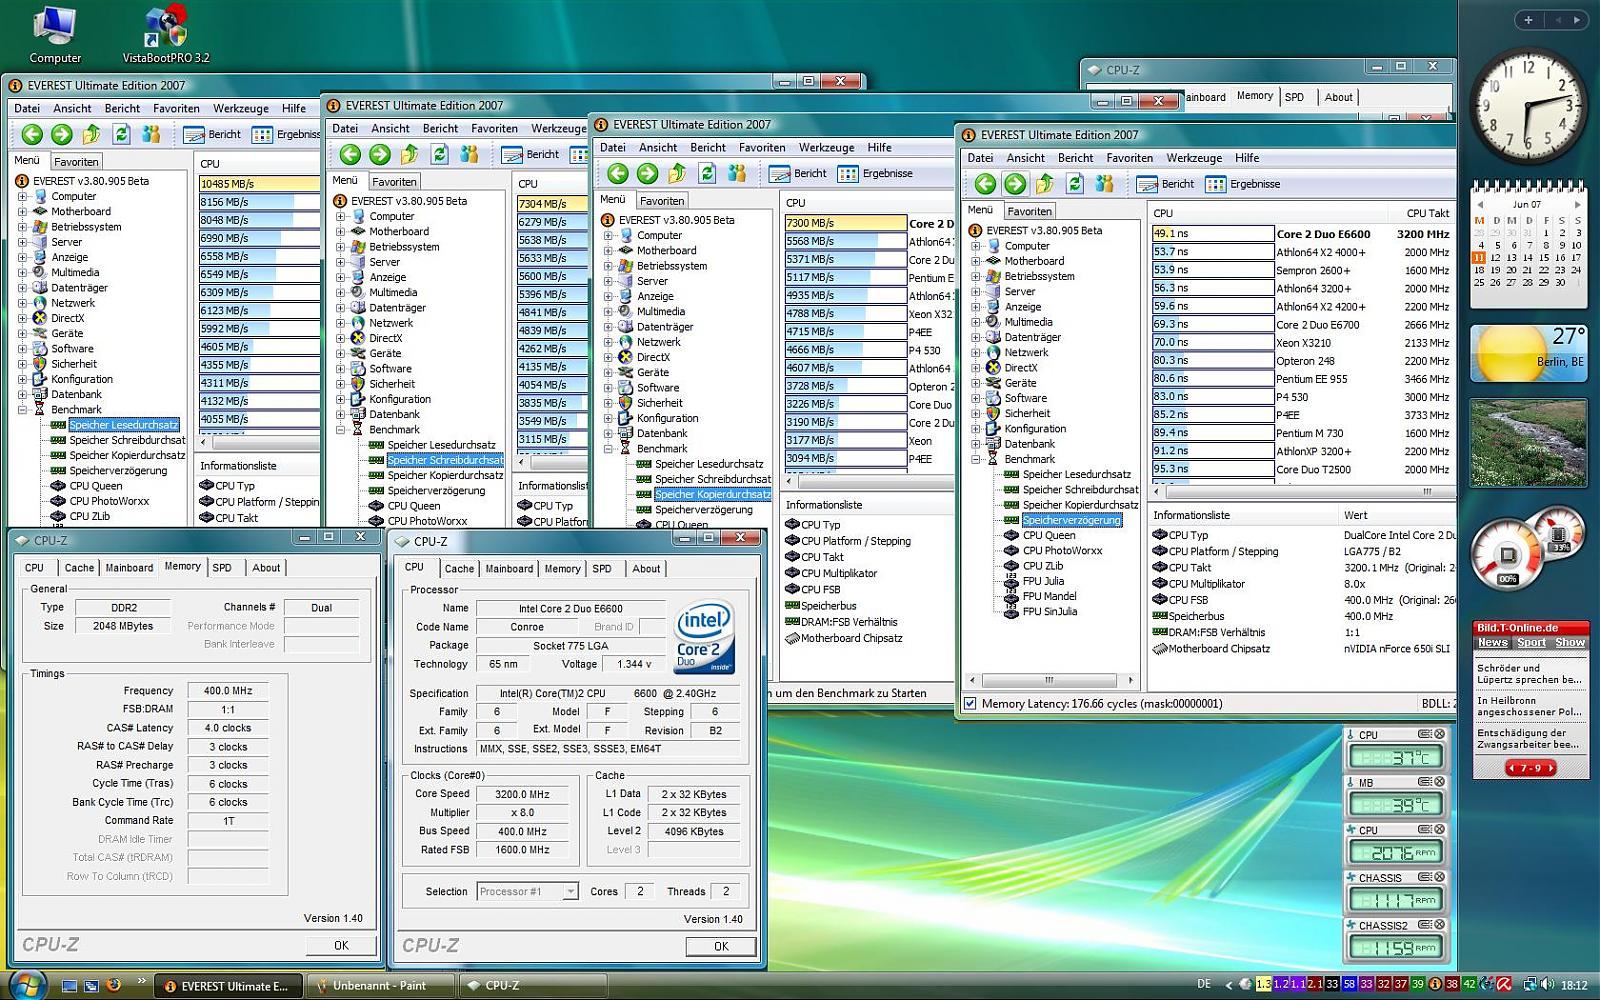The width and height of the screenshot is (1600, 1000).
Task: Click the Unbenannt - Paint taskbar button
Action: 381,986
